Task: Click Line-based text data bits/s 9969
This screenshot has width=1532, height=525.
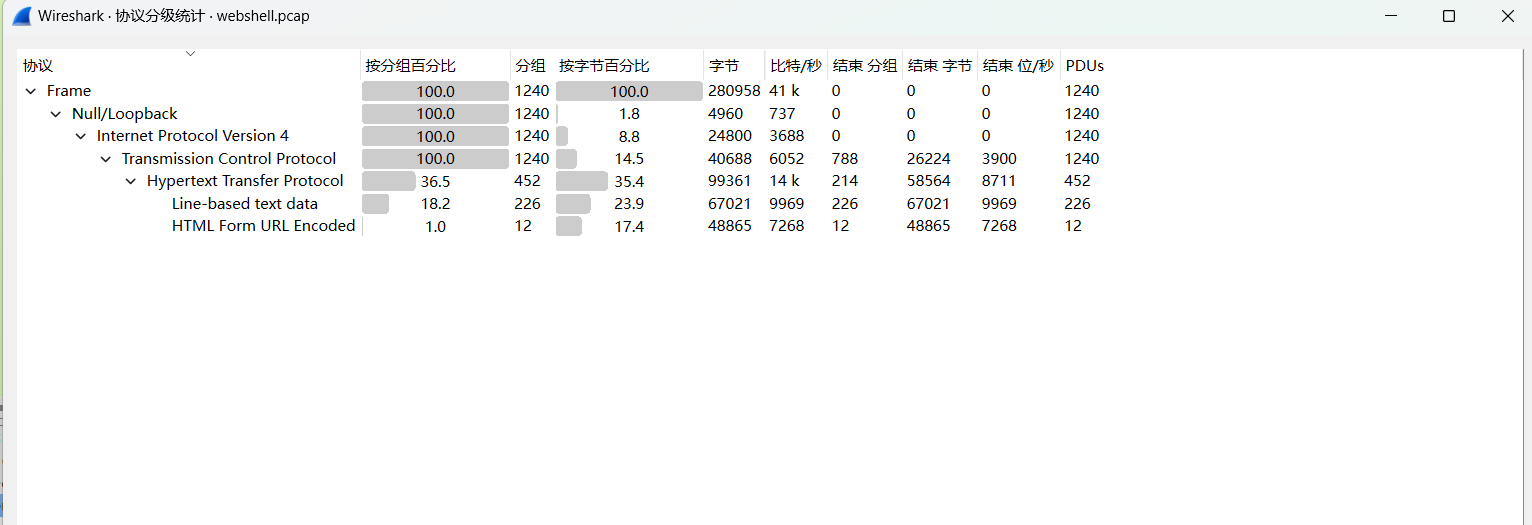Action: click(786, 204)
